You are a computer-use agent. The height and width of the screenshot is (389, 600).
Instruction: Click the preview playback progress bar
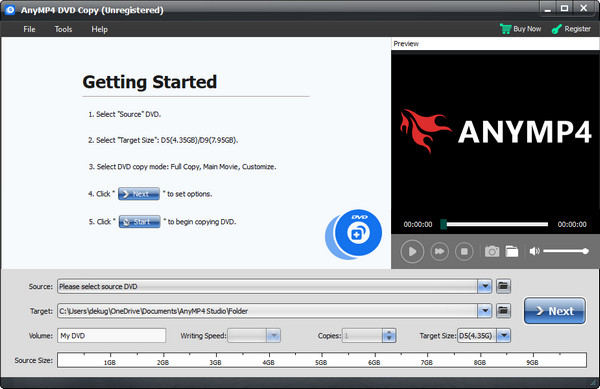coord(494,224)
